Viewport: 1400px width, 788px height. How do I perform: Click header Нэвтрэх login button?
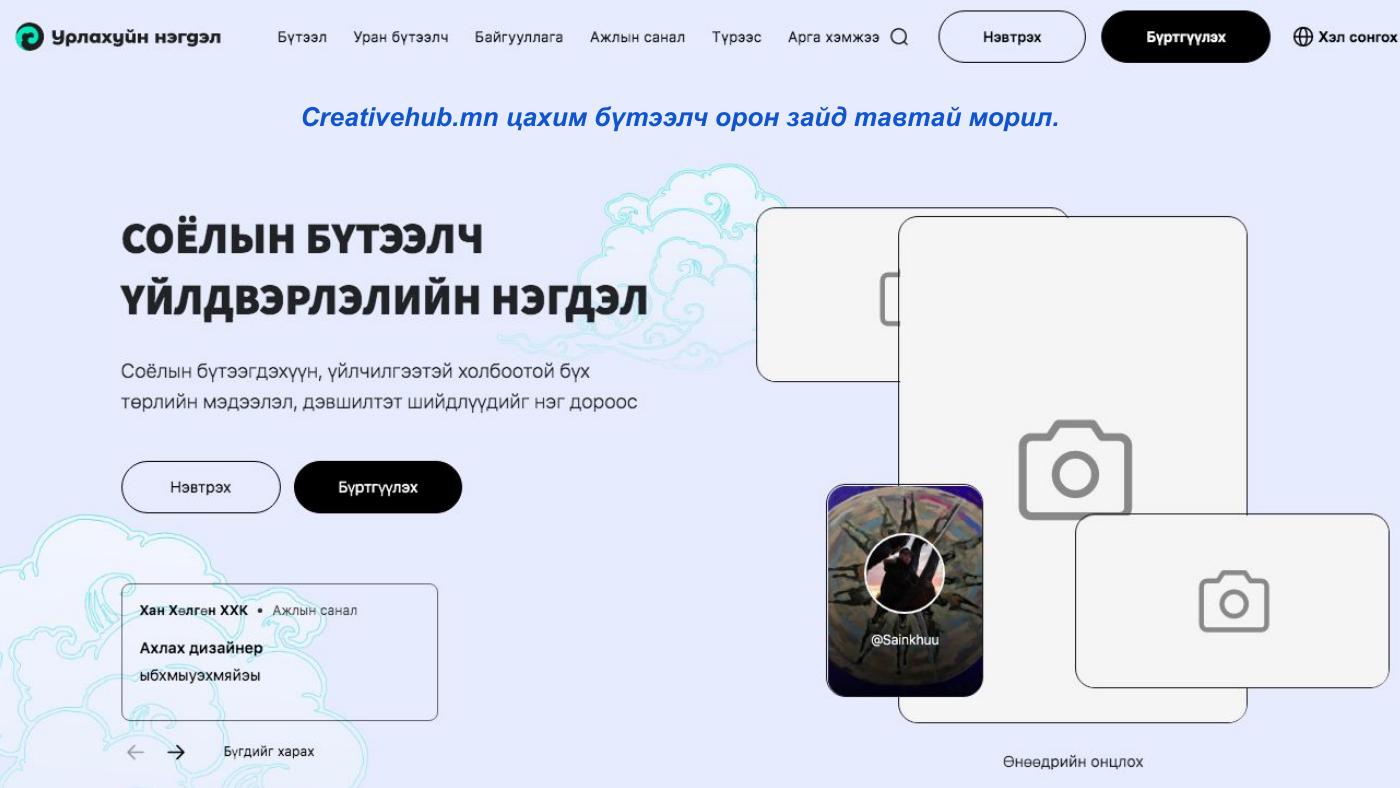(1012, 37)
